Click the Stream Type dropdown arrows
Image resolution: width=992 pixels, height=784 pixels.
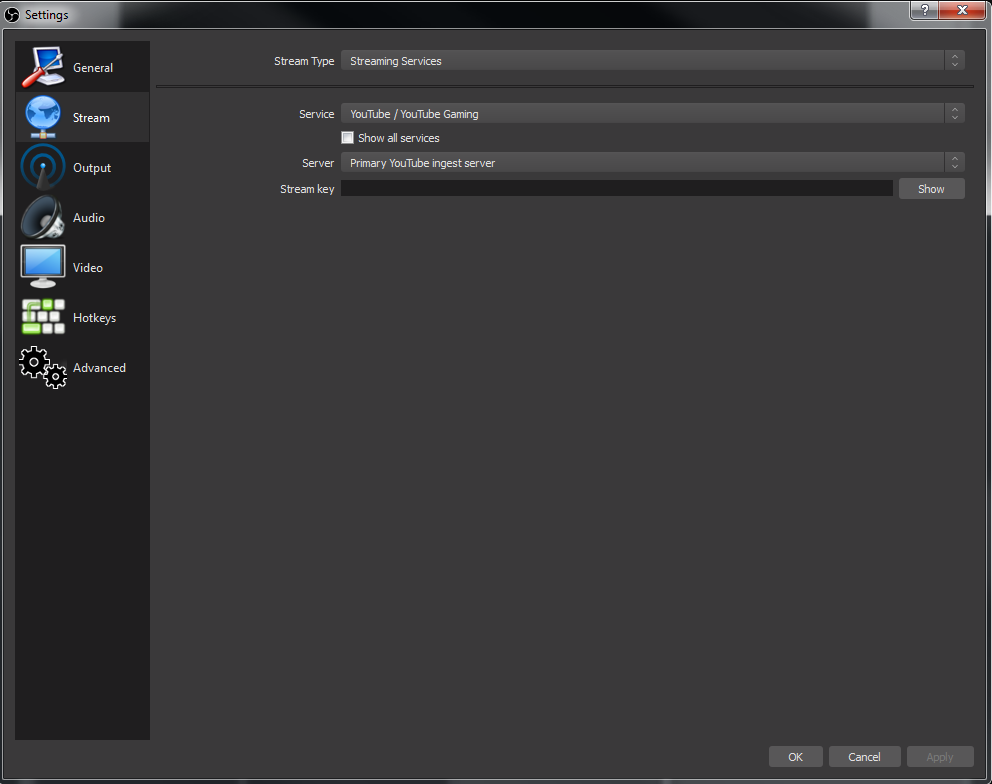click(955, 61)
